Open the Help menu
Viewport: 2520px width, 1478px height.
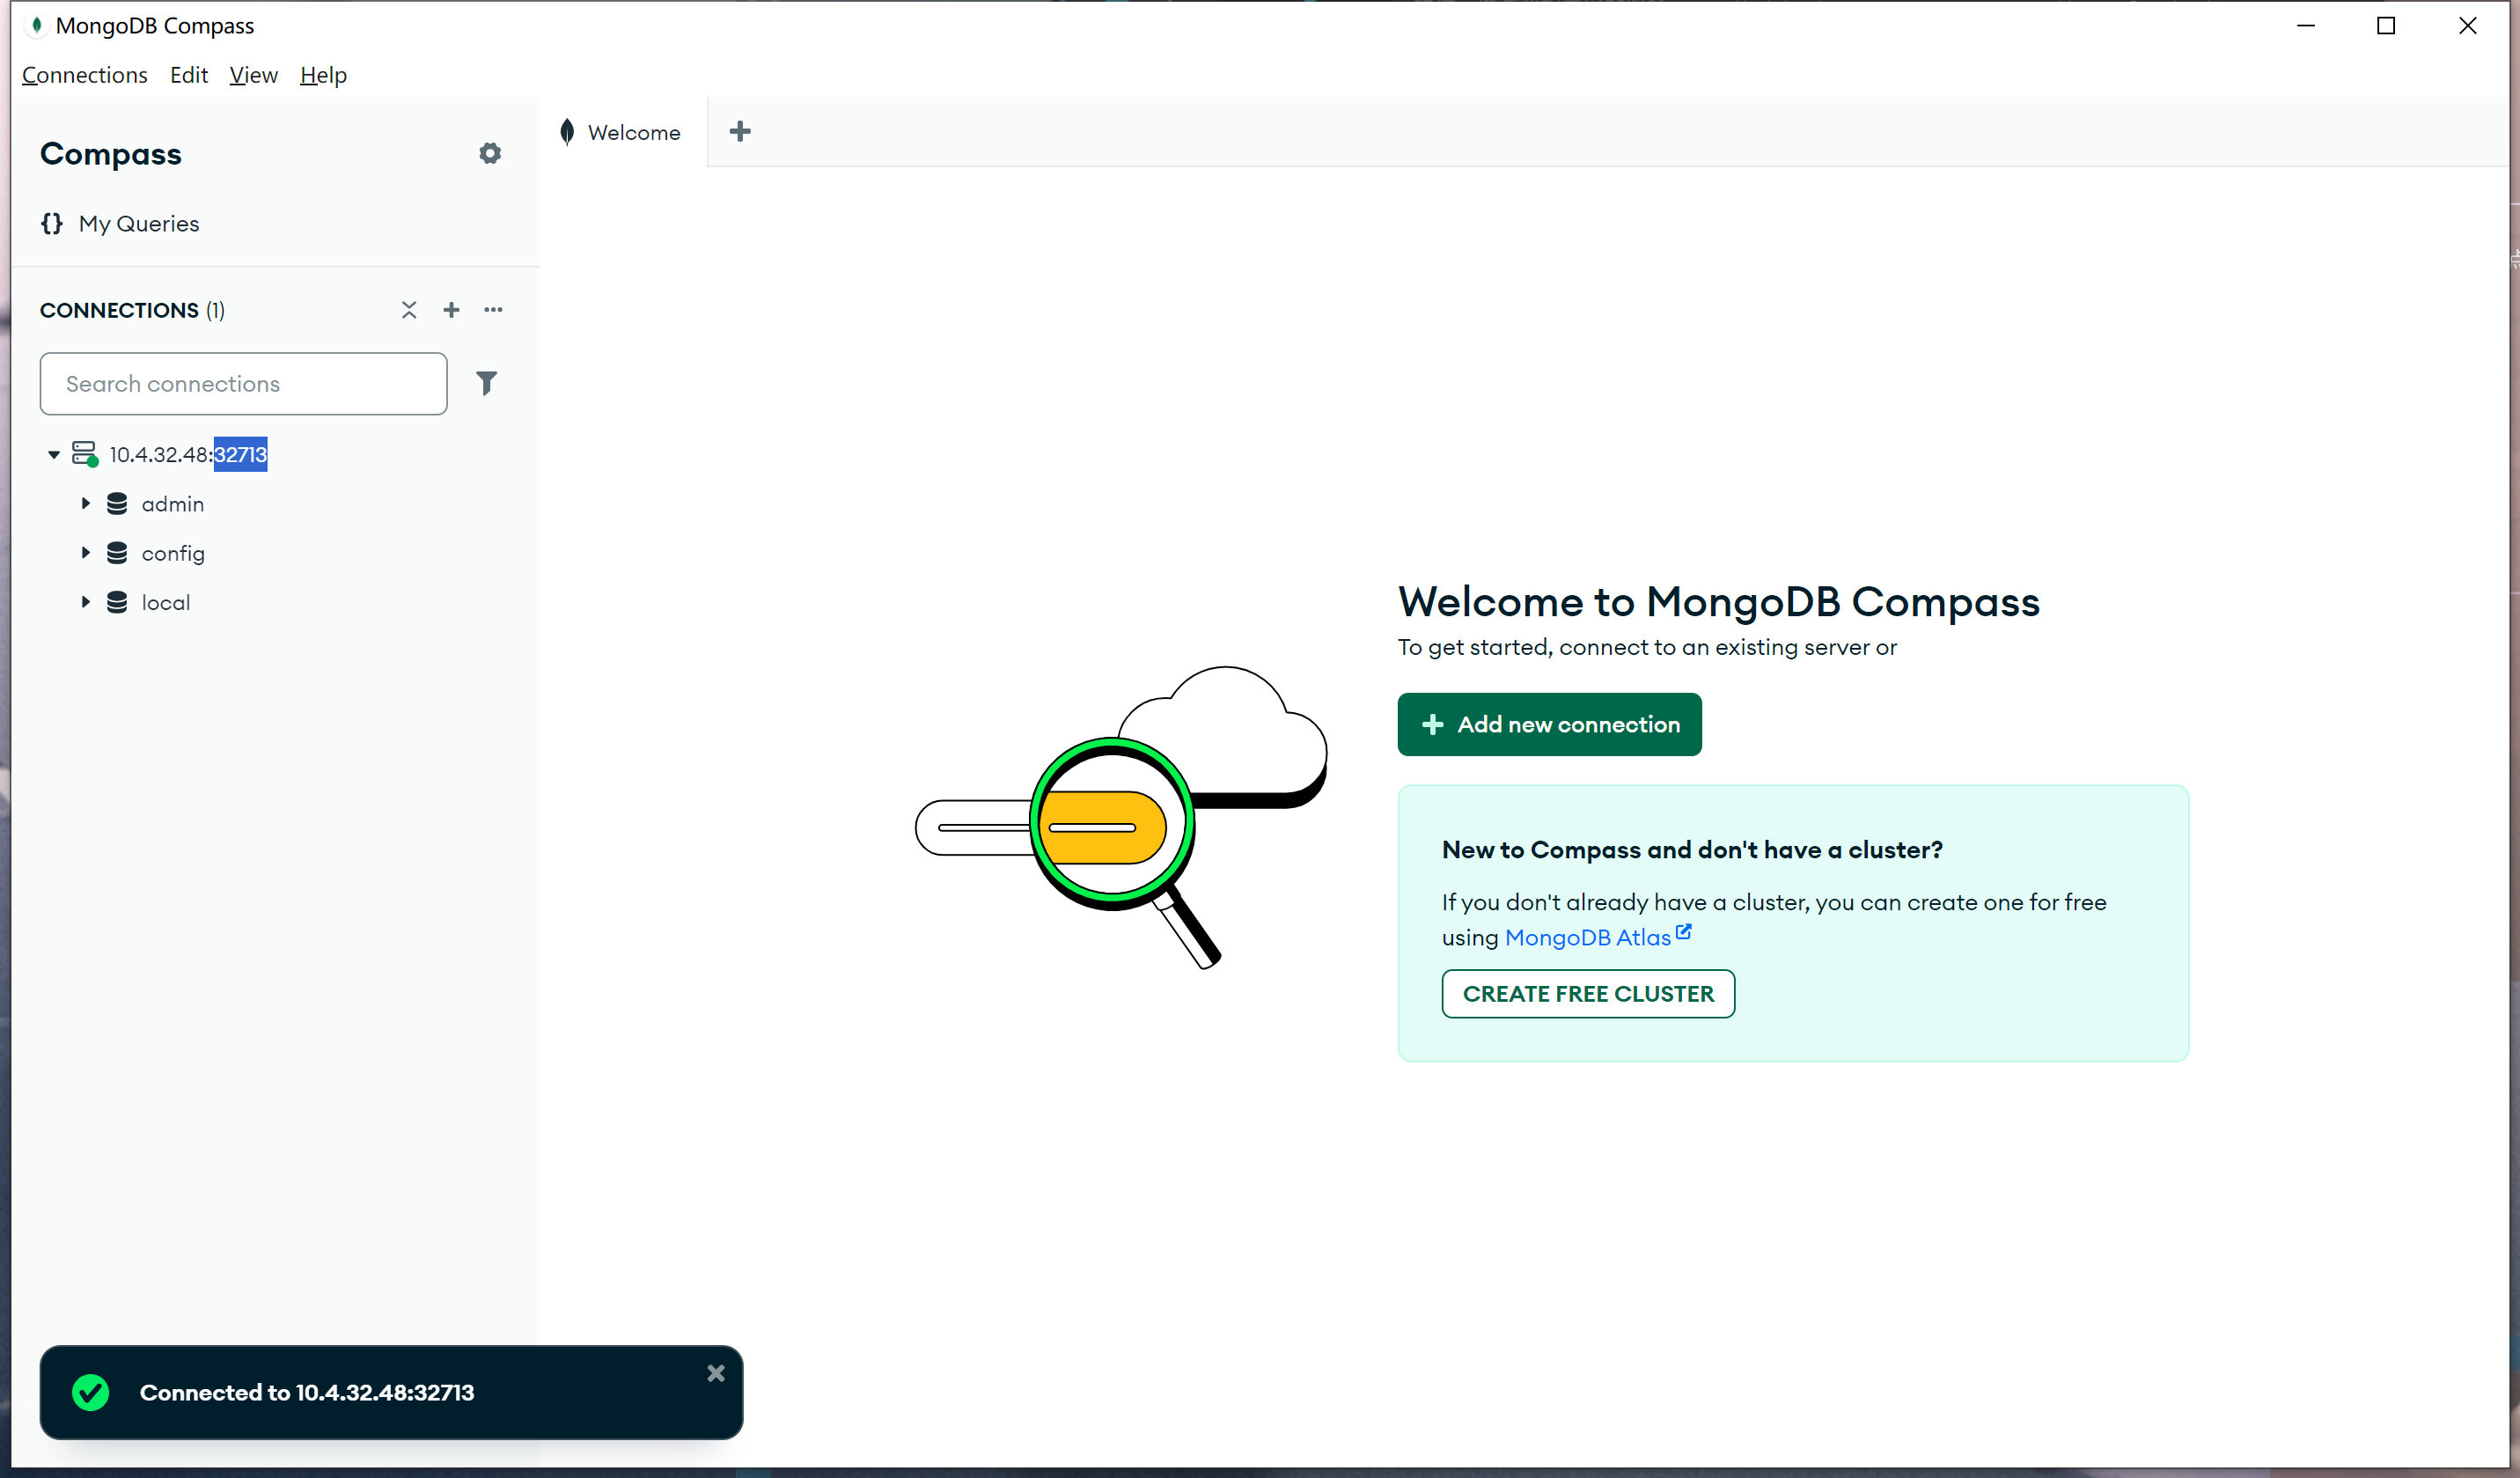[323, 75]
